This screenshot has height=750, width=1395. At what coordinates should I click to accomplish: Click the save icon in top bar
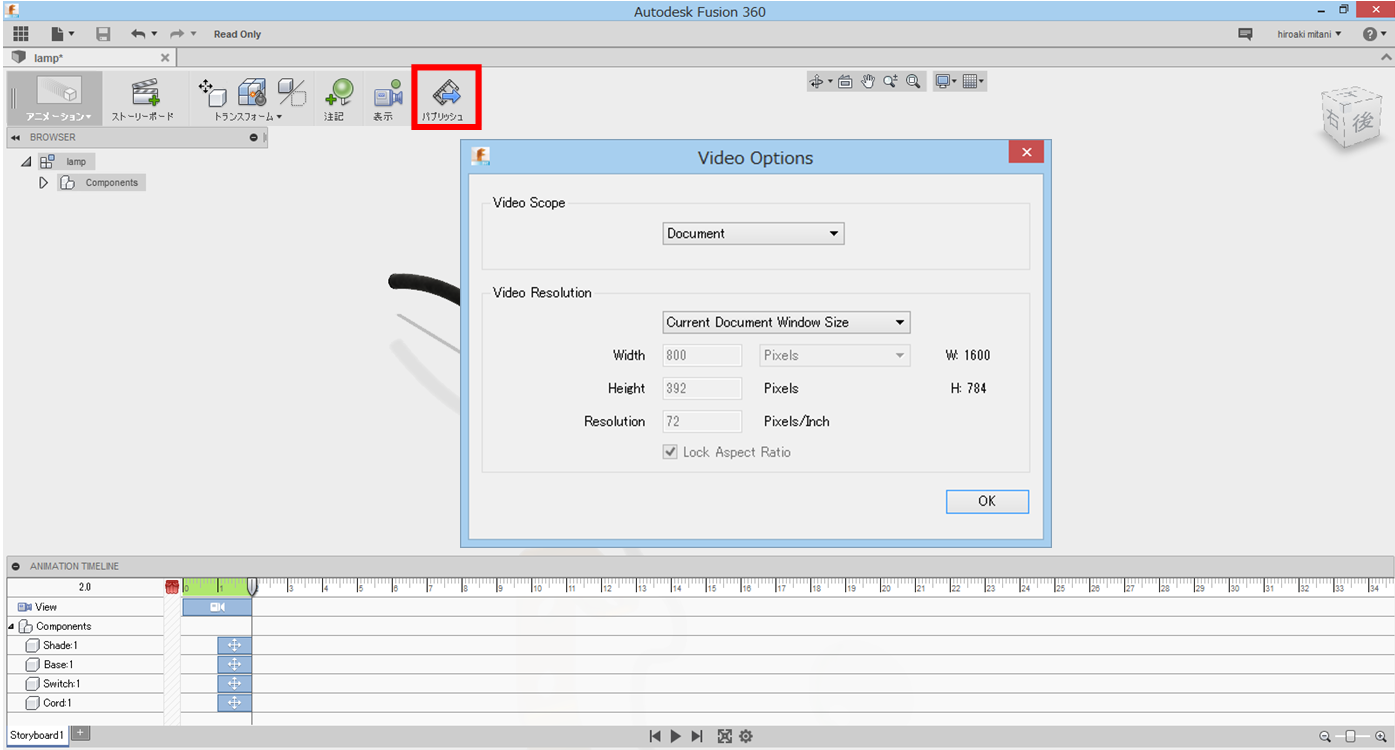(x=103, y=34)
